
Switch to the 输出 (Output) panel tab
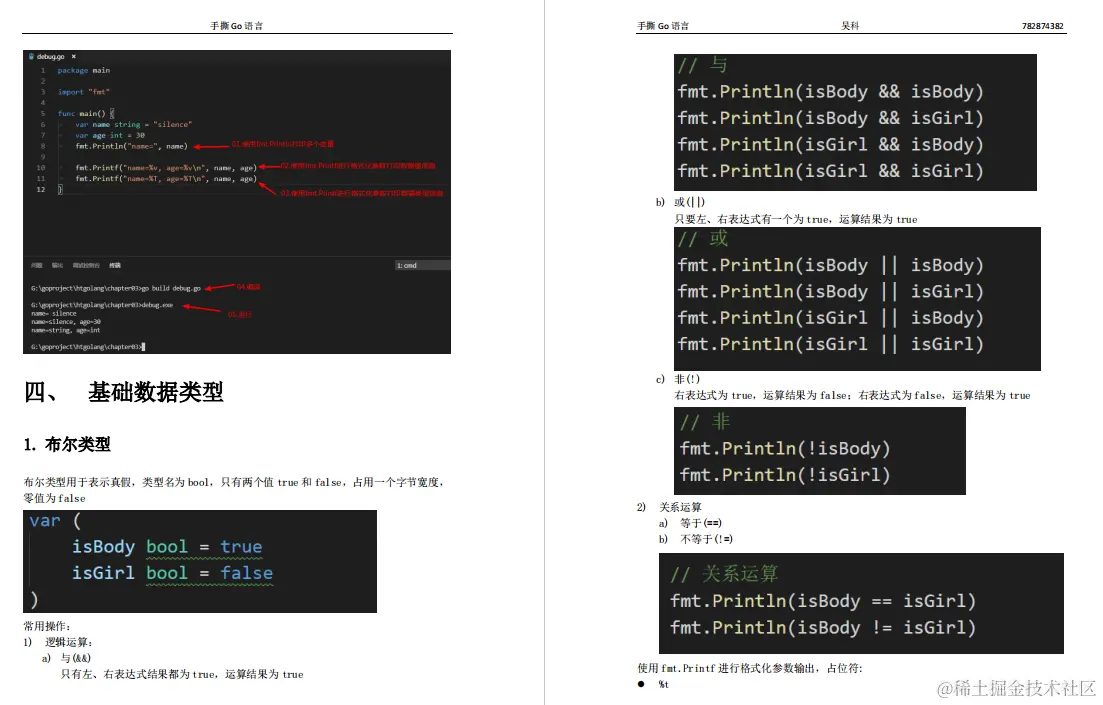(x=58, y=265)
